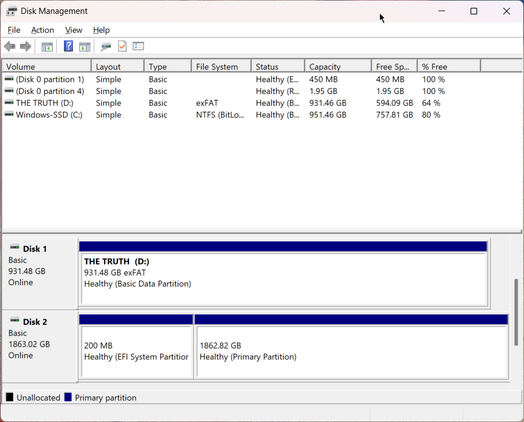
Task: Open the blue Help question mark icon
Action: [68, 46]
